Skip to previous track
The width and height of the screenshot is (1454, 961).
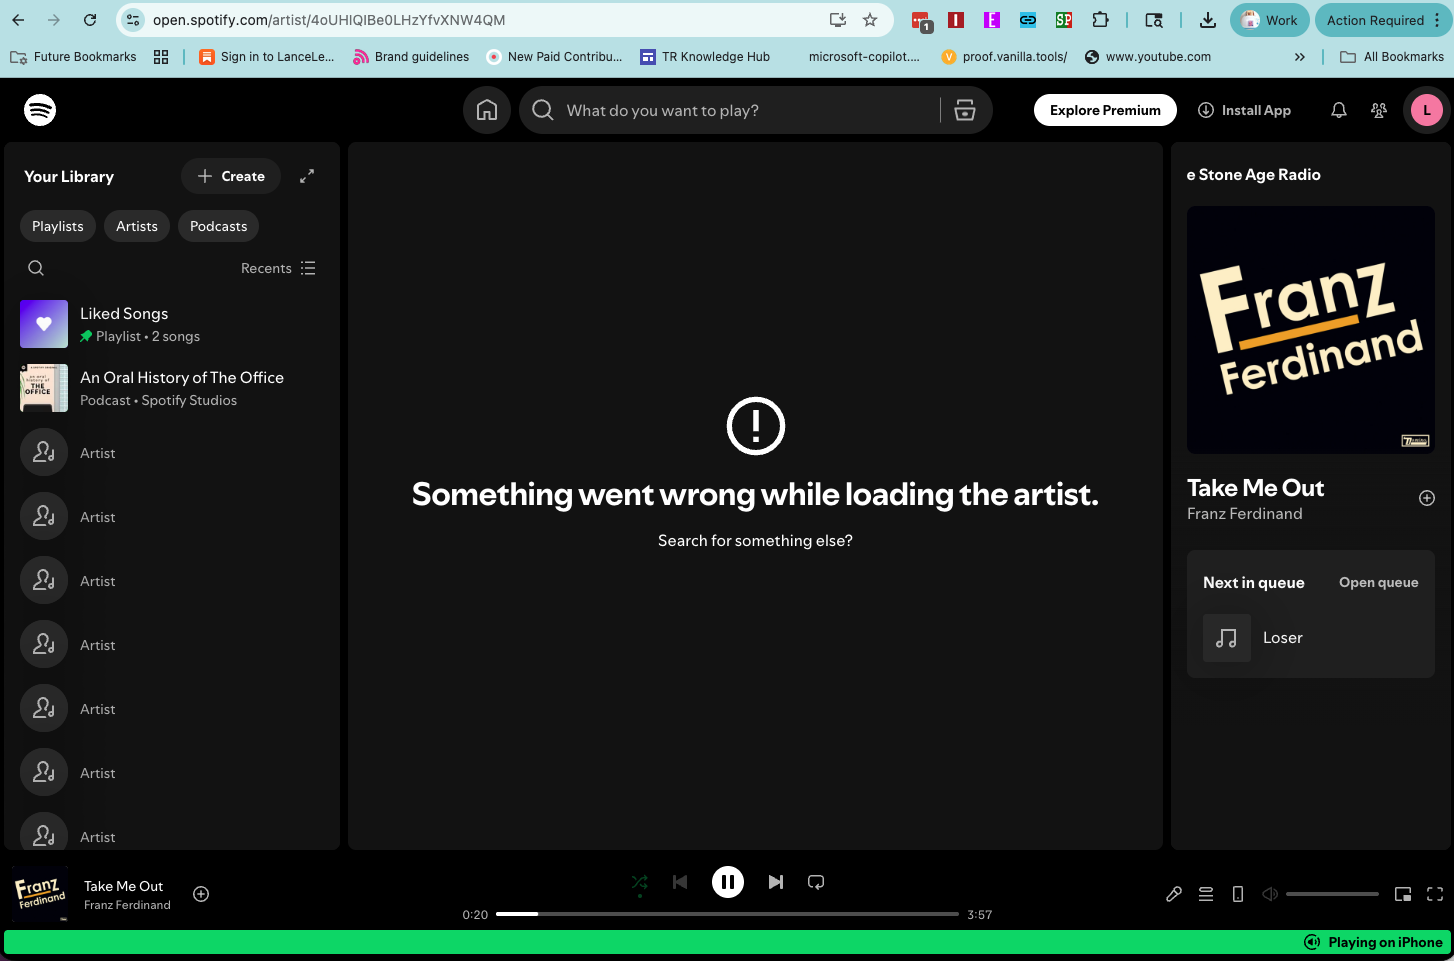tap(680, 882)
